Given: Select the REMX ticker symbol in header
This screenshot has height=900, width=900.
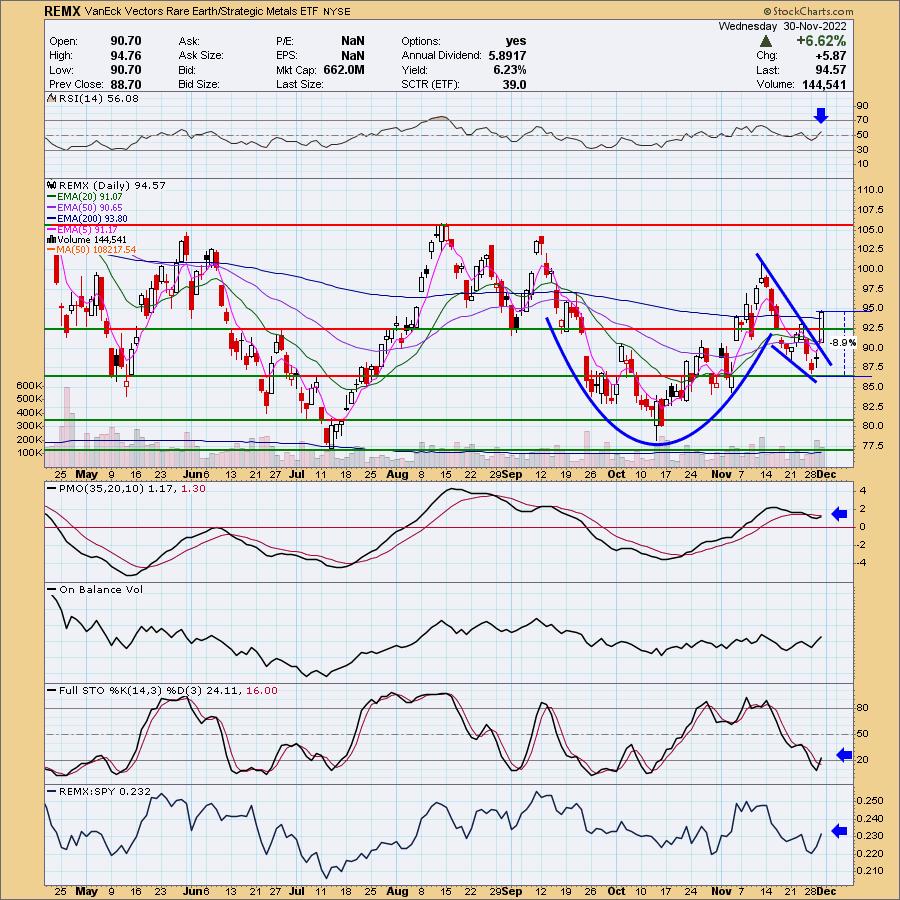Looking at the screenshot, I should click(x=62, y=11).
